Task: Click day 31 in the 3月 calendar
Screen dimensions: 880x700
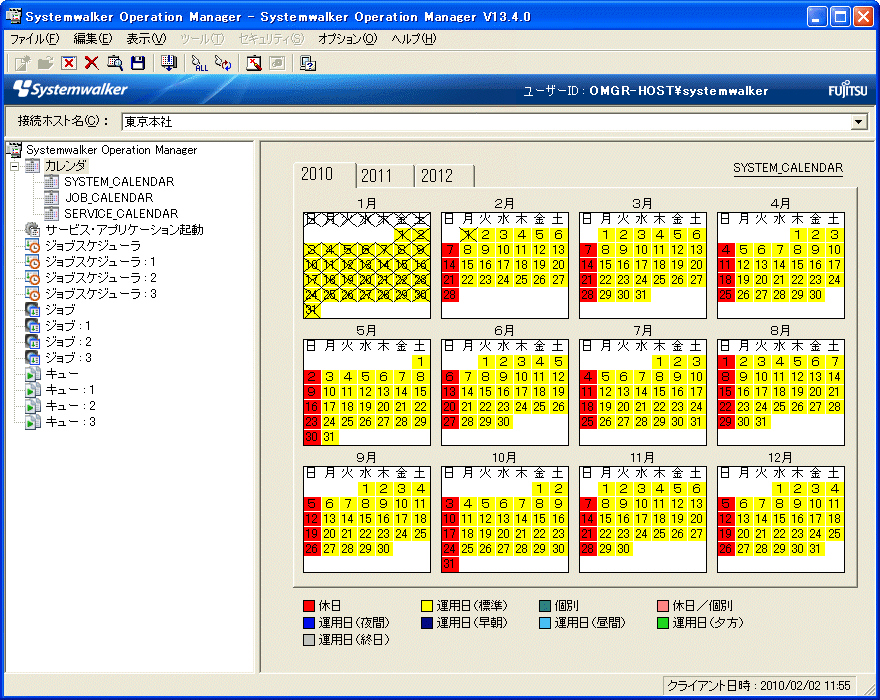Action: click(x=641, y=295)
